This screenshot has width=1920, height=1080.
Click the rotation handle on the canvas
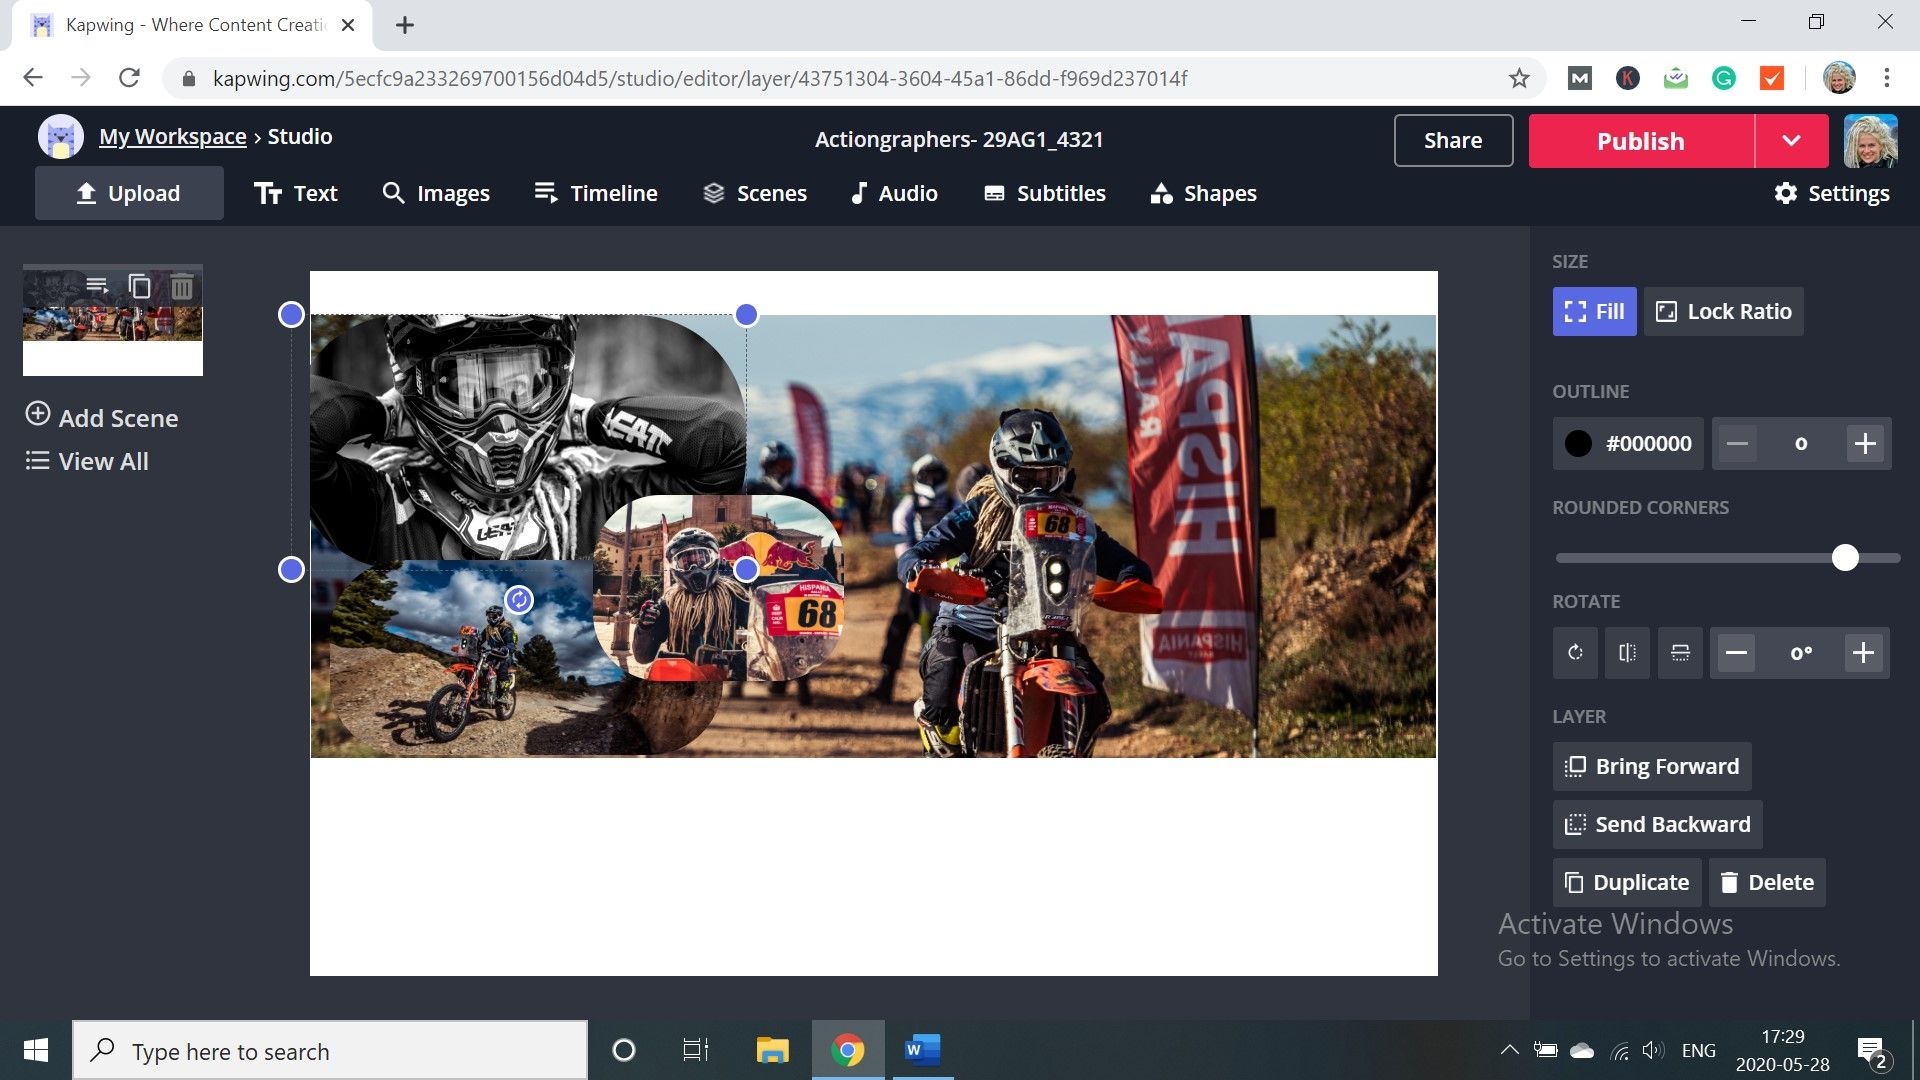point(519,600)
